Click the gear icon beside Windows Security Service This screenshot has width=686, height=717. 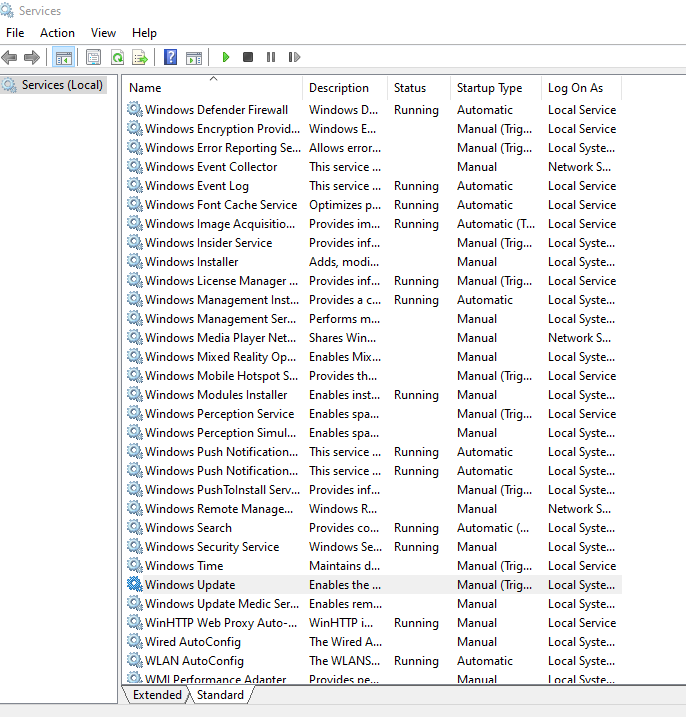coord(134,546)
